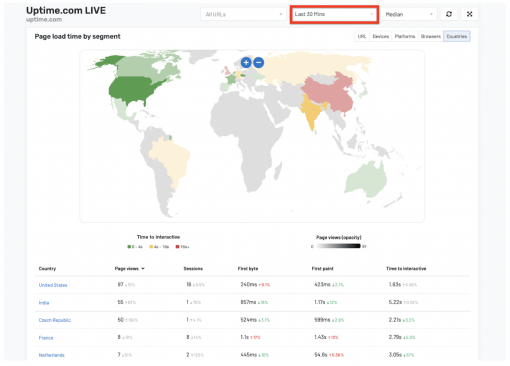Click the 1.43s first paint value for France
Image resolution: width=510 pixels, height=366 pixels.
pos(320,337)
